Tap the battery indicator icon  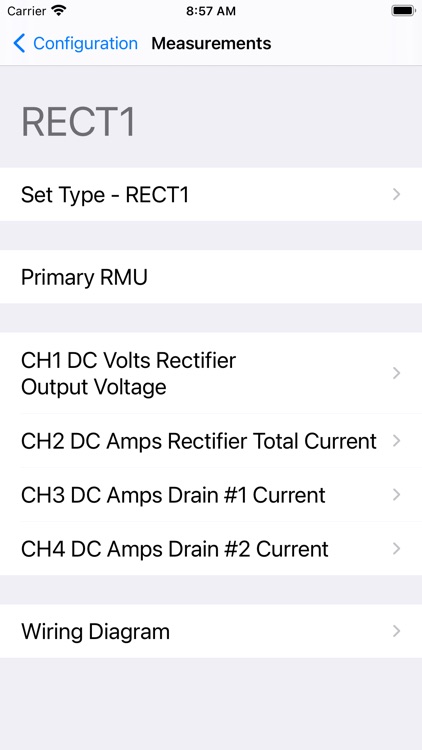403,11
